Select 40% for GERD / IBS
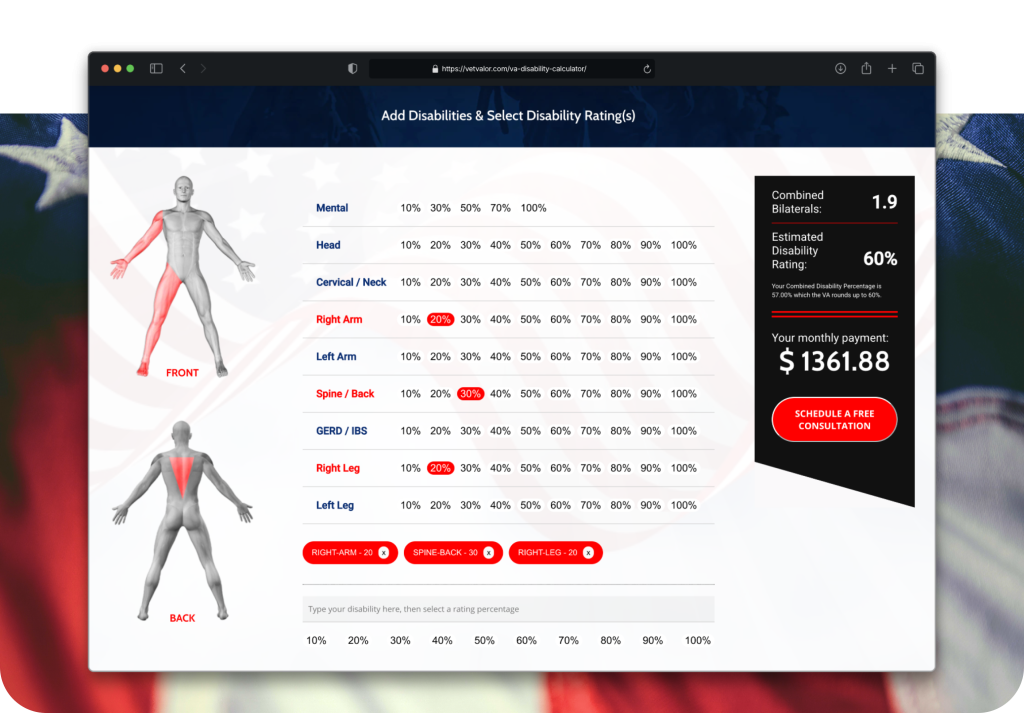The image size is (1024, 713). click(500, 431)
